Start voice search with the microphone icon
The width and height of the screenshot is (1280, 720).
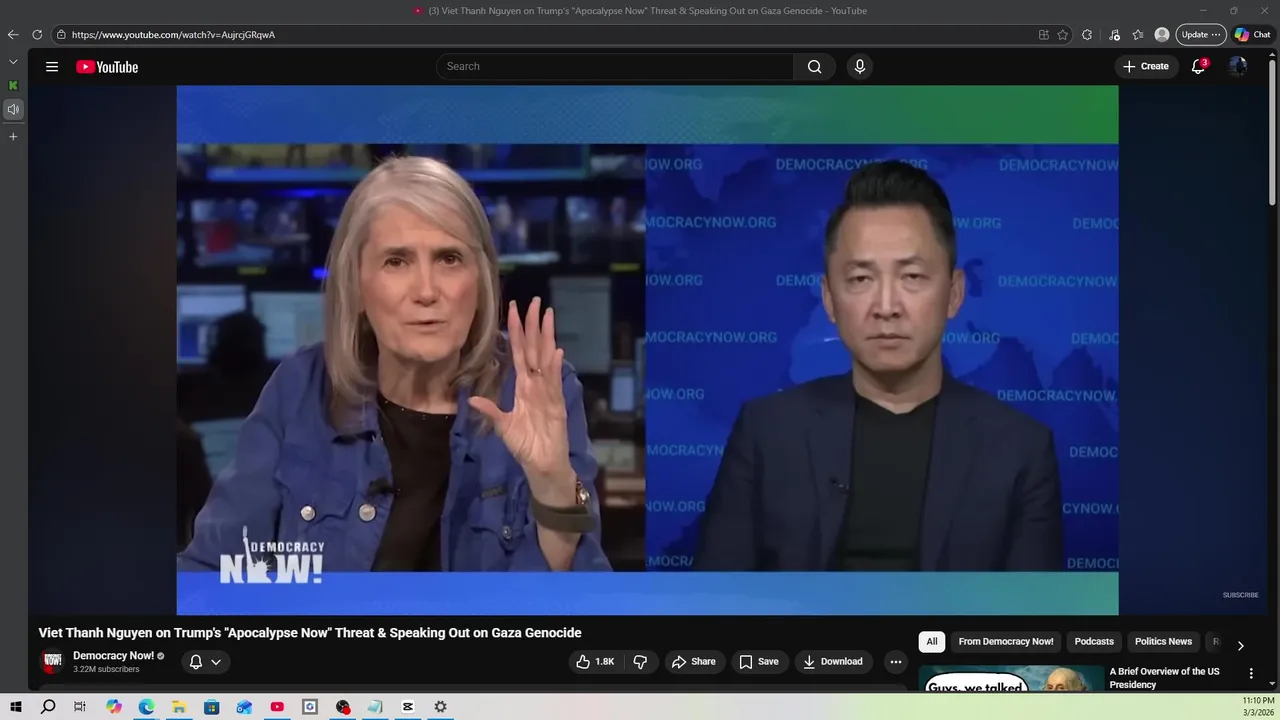coord(859,66)
